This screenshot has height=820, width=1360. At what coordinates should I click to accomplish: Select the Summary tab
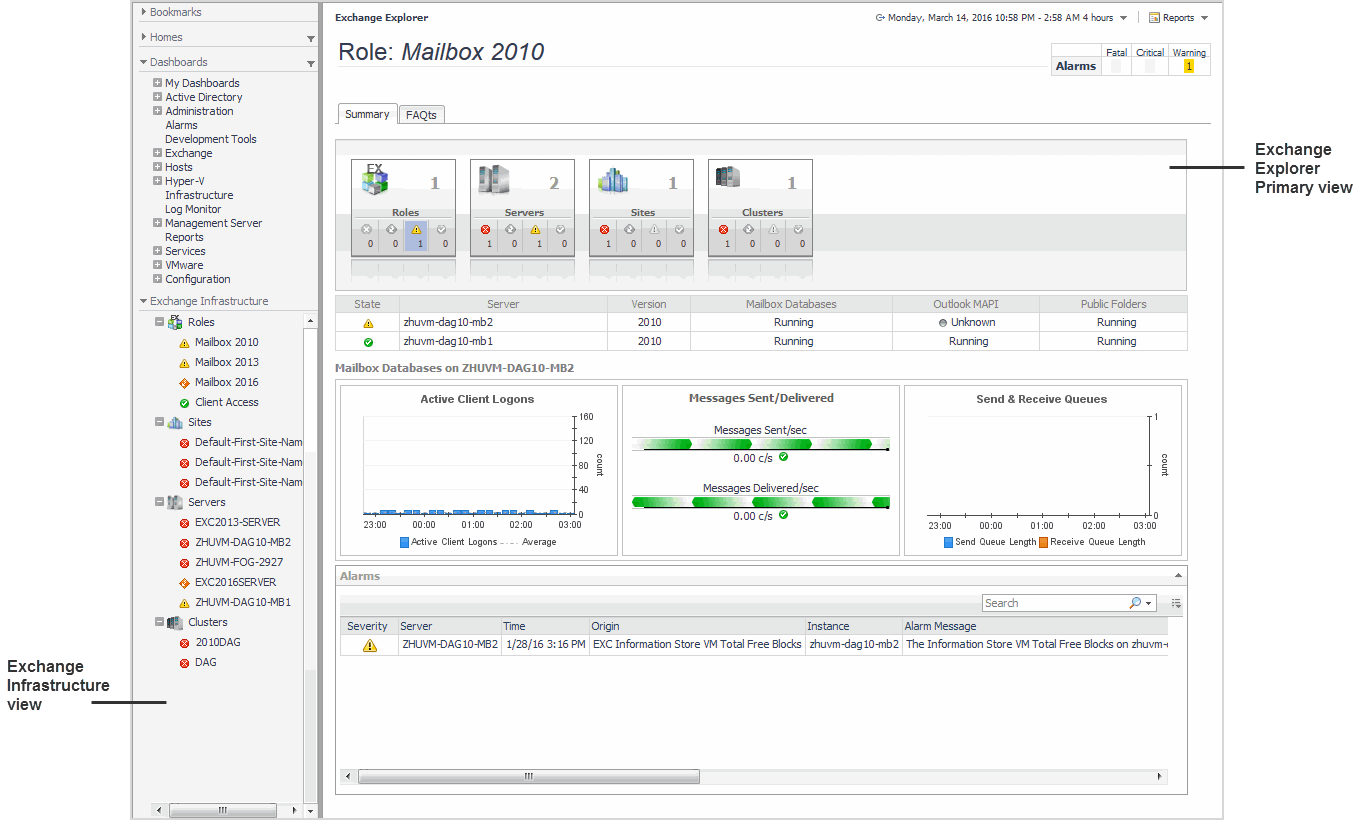click(367, 114)
